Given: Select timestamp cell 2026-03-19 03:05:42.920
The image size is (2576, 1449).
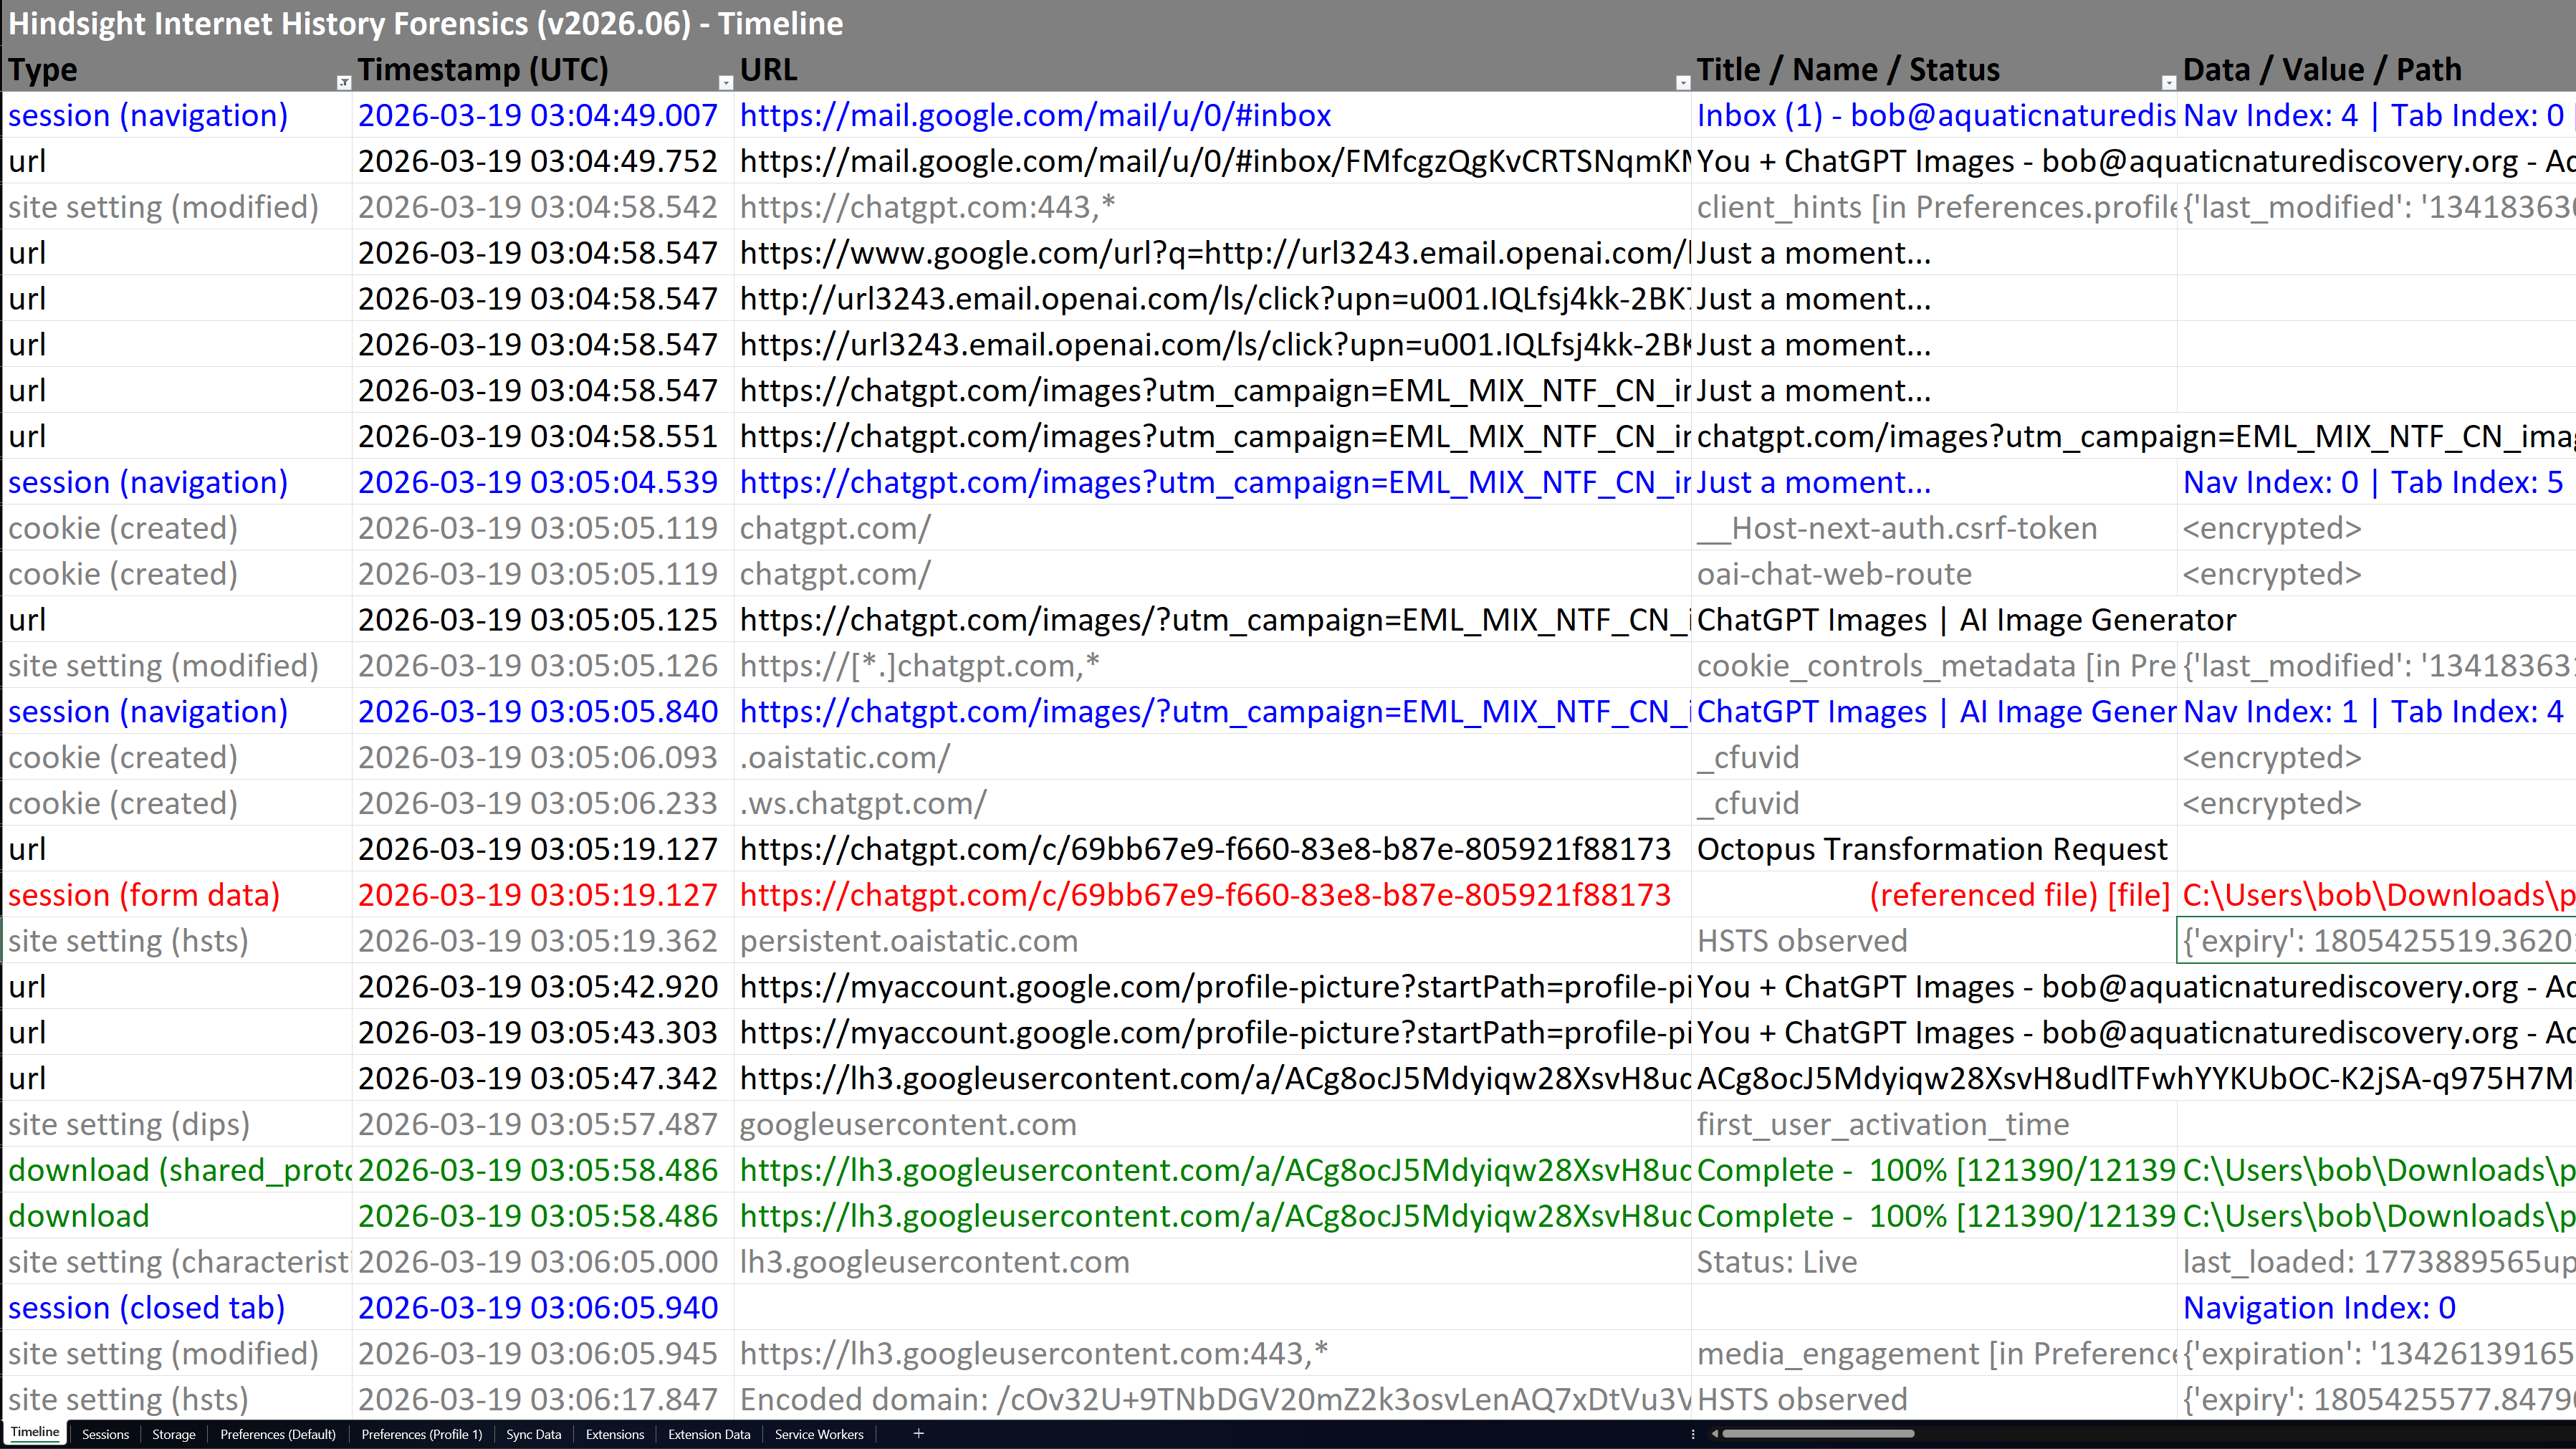Looking at the screenshot, I should click(543, 986).
